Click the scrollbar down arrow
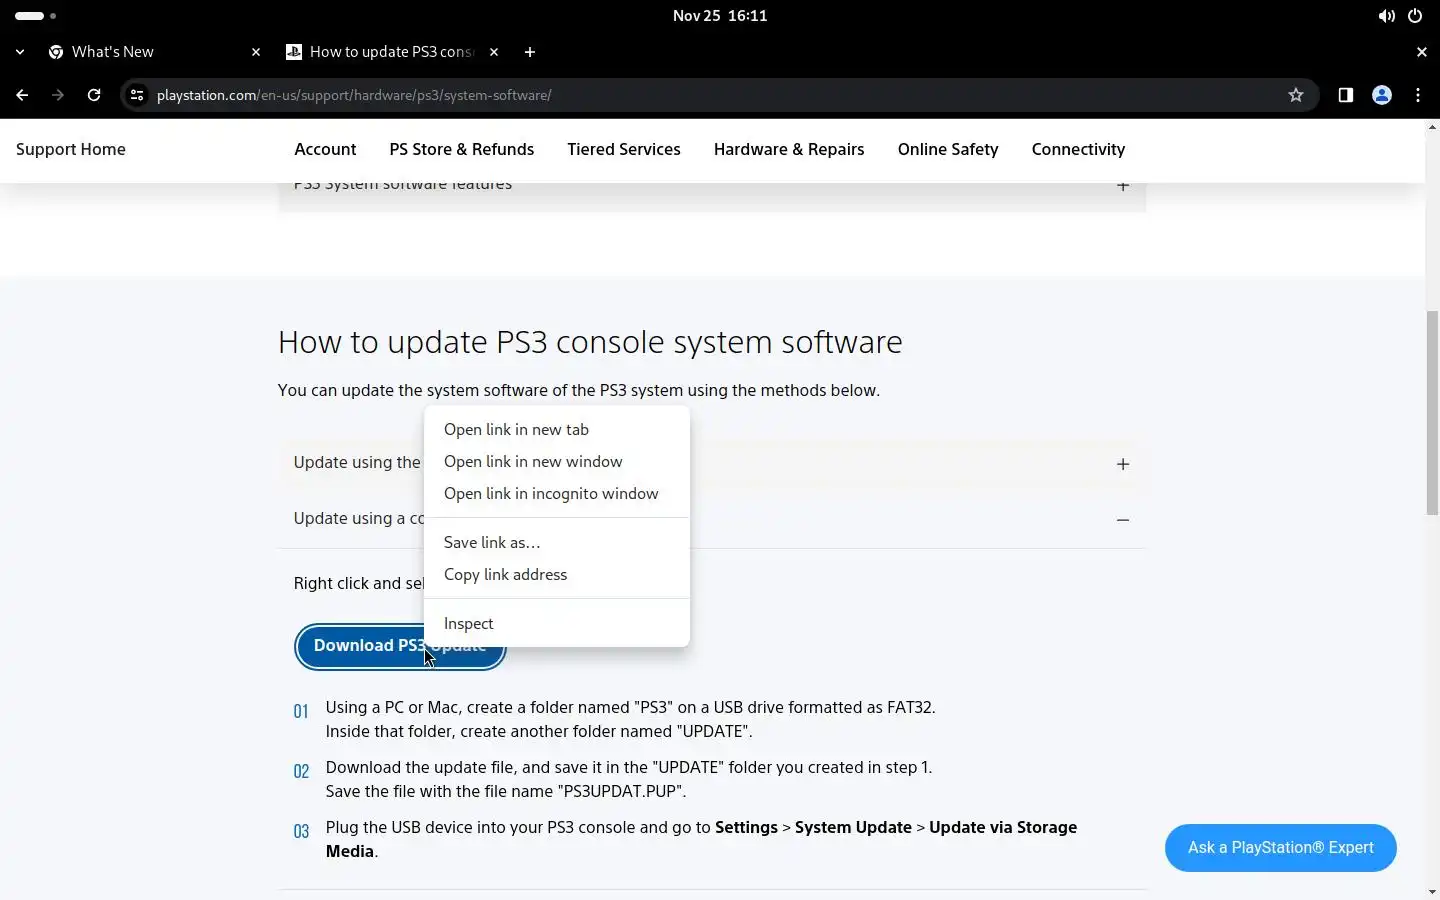Viewport: 1440px width, 900px height. 1432,892
